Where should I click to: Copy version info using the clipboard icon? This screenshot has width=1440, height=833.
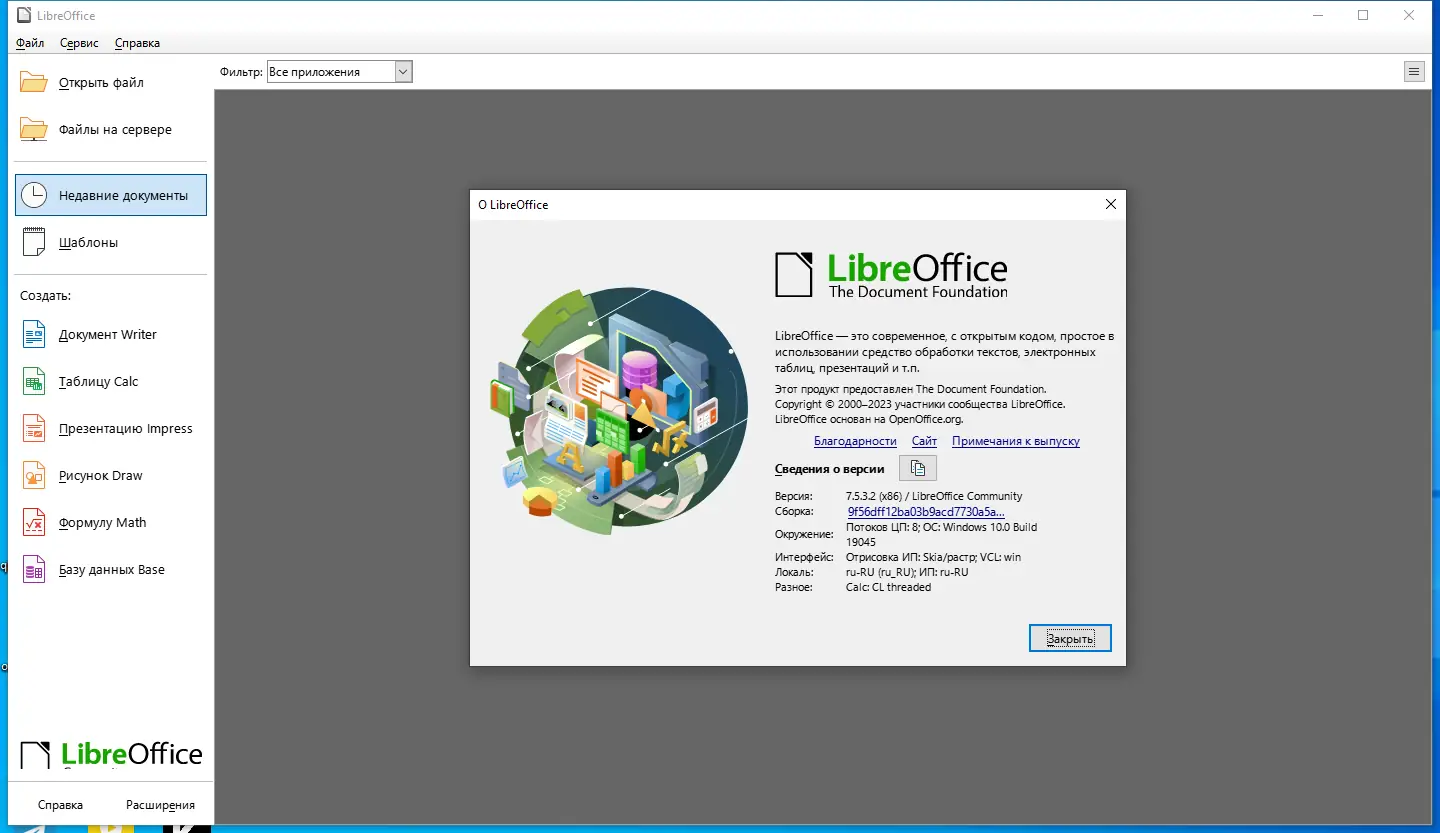click(917, 466)
